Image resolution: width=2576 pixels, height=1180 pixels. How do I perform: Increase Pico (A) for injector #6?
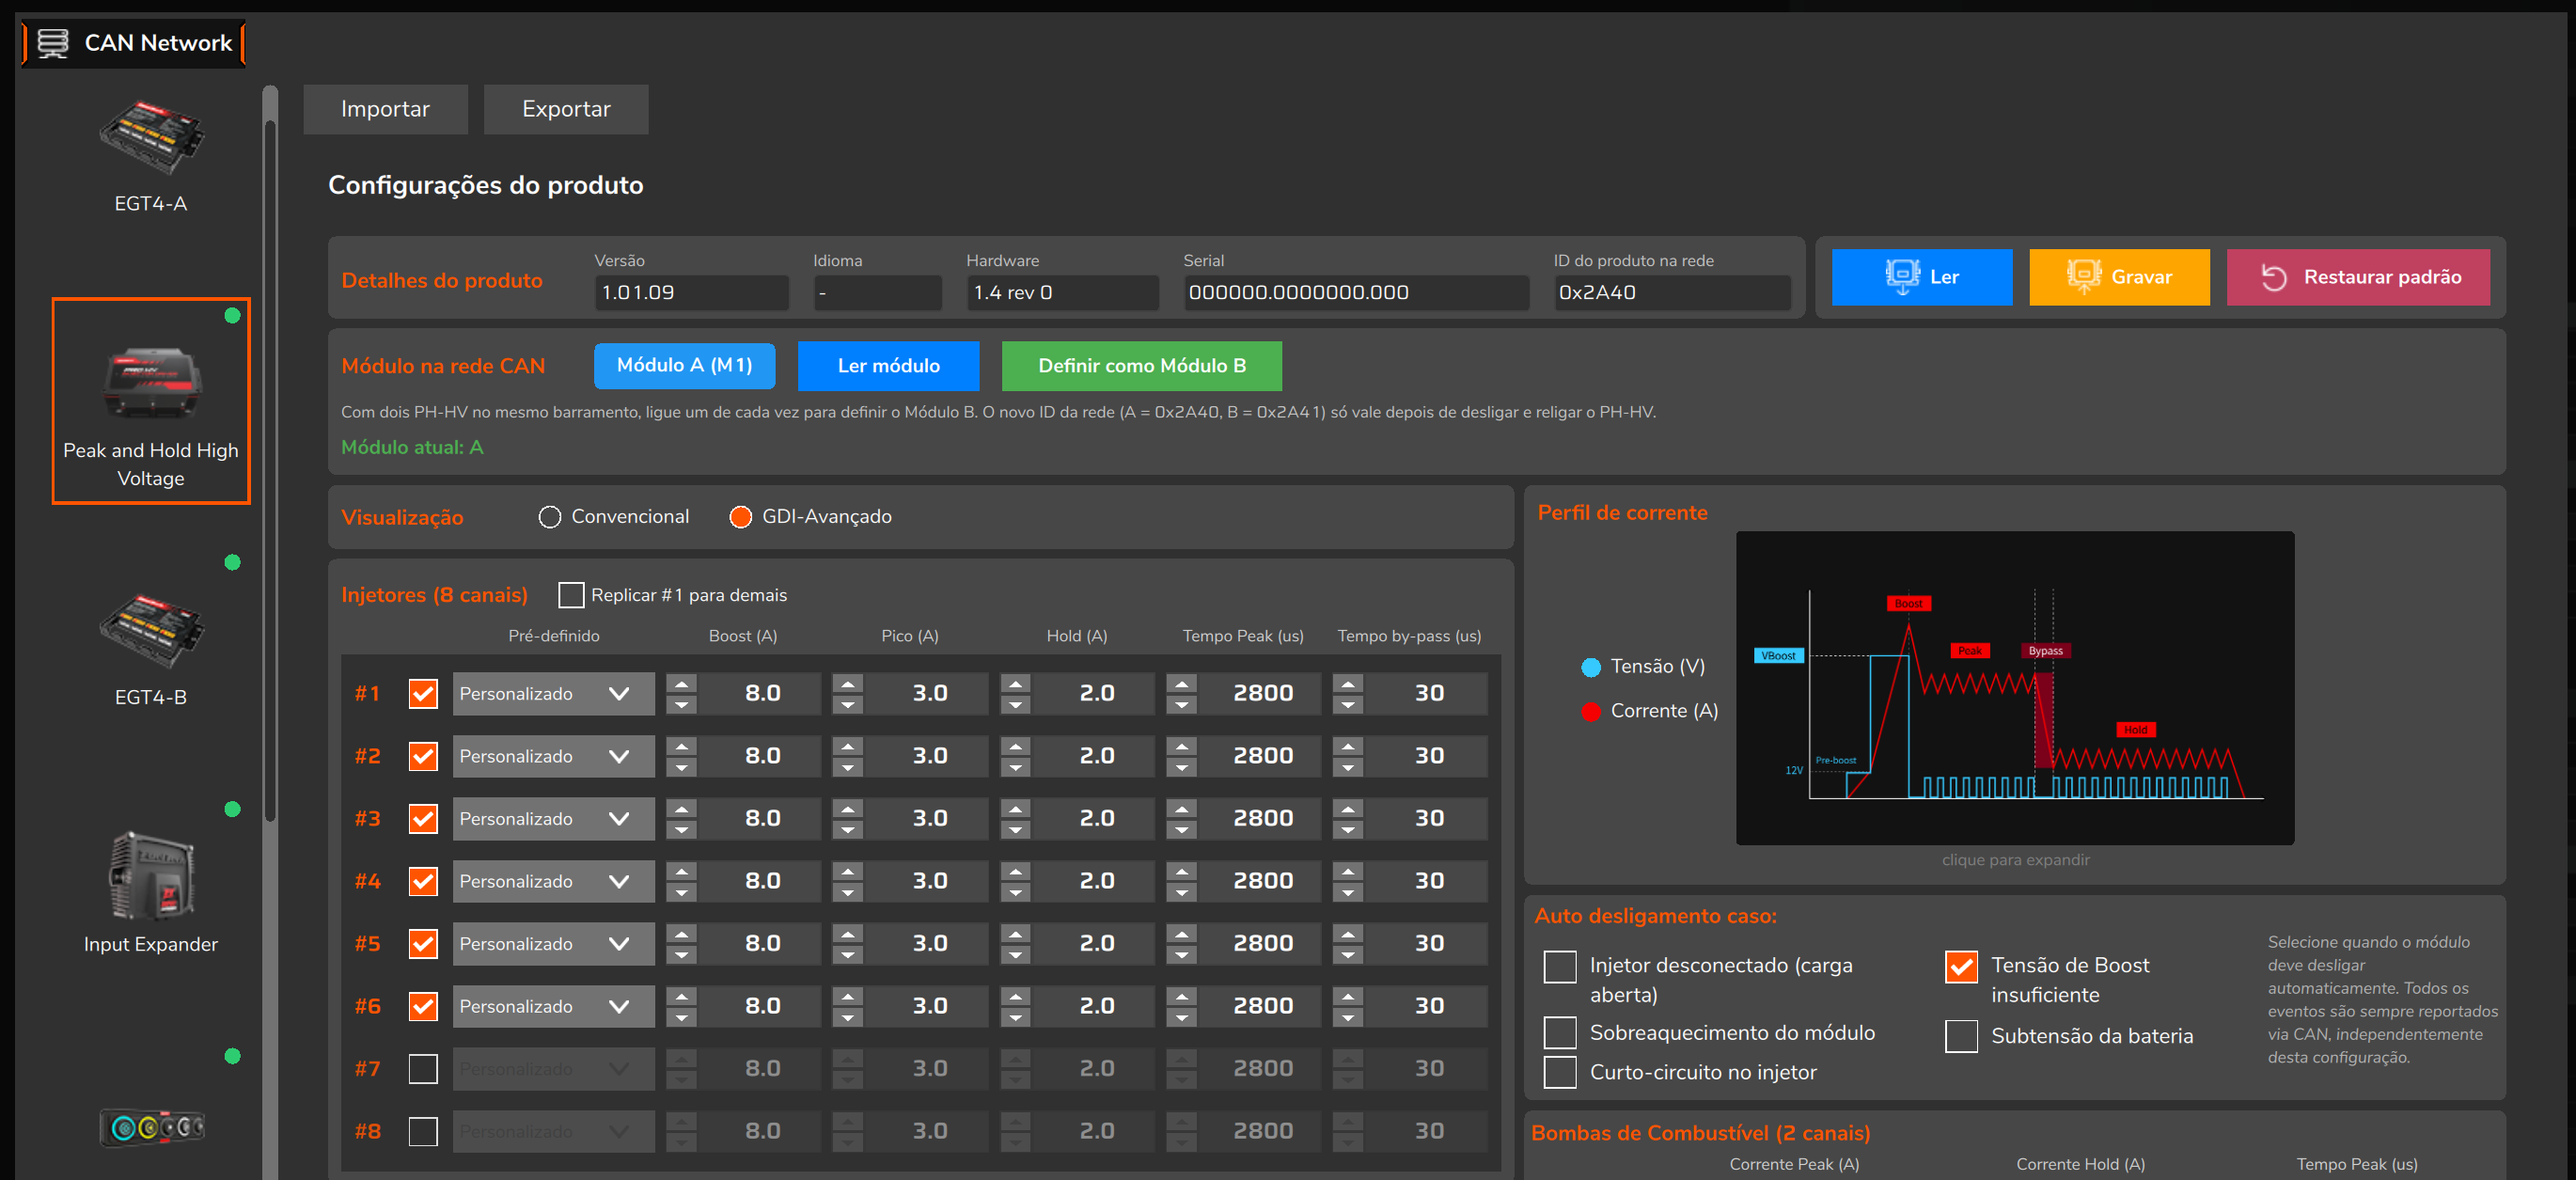click(848, 996)
